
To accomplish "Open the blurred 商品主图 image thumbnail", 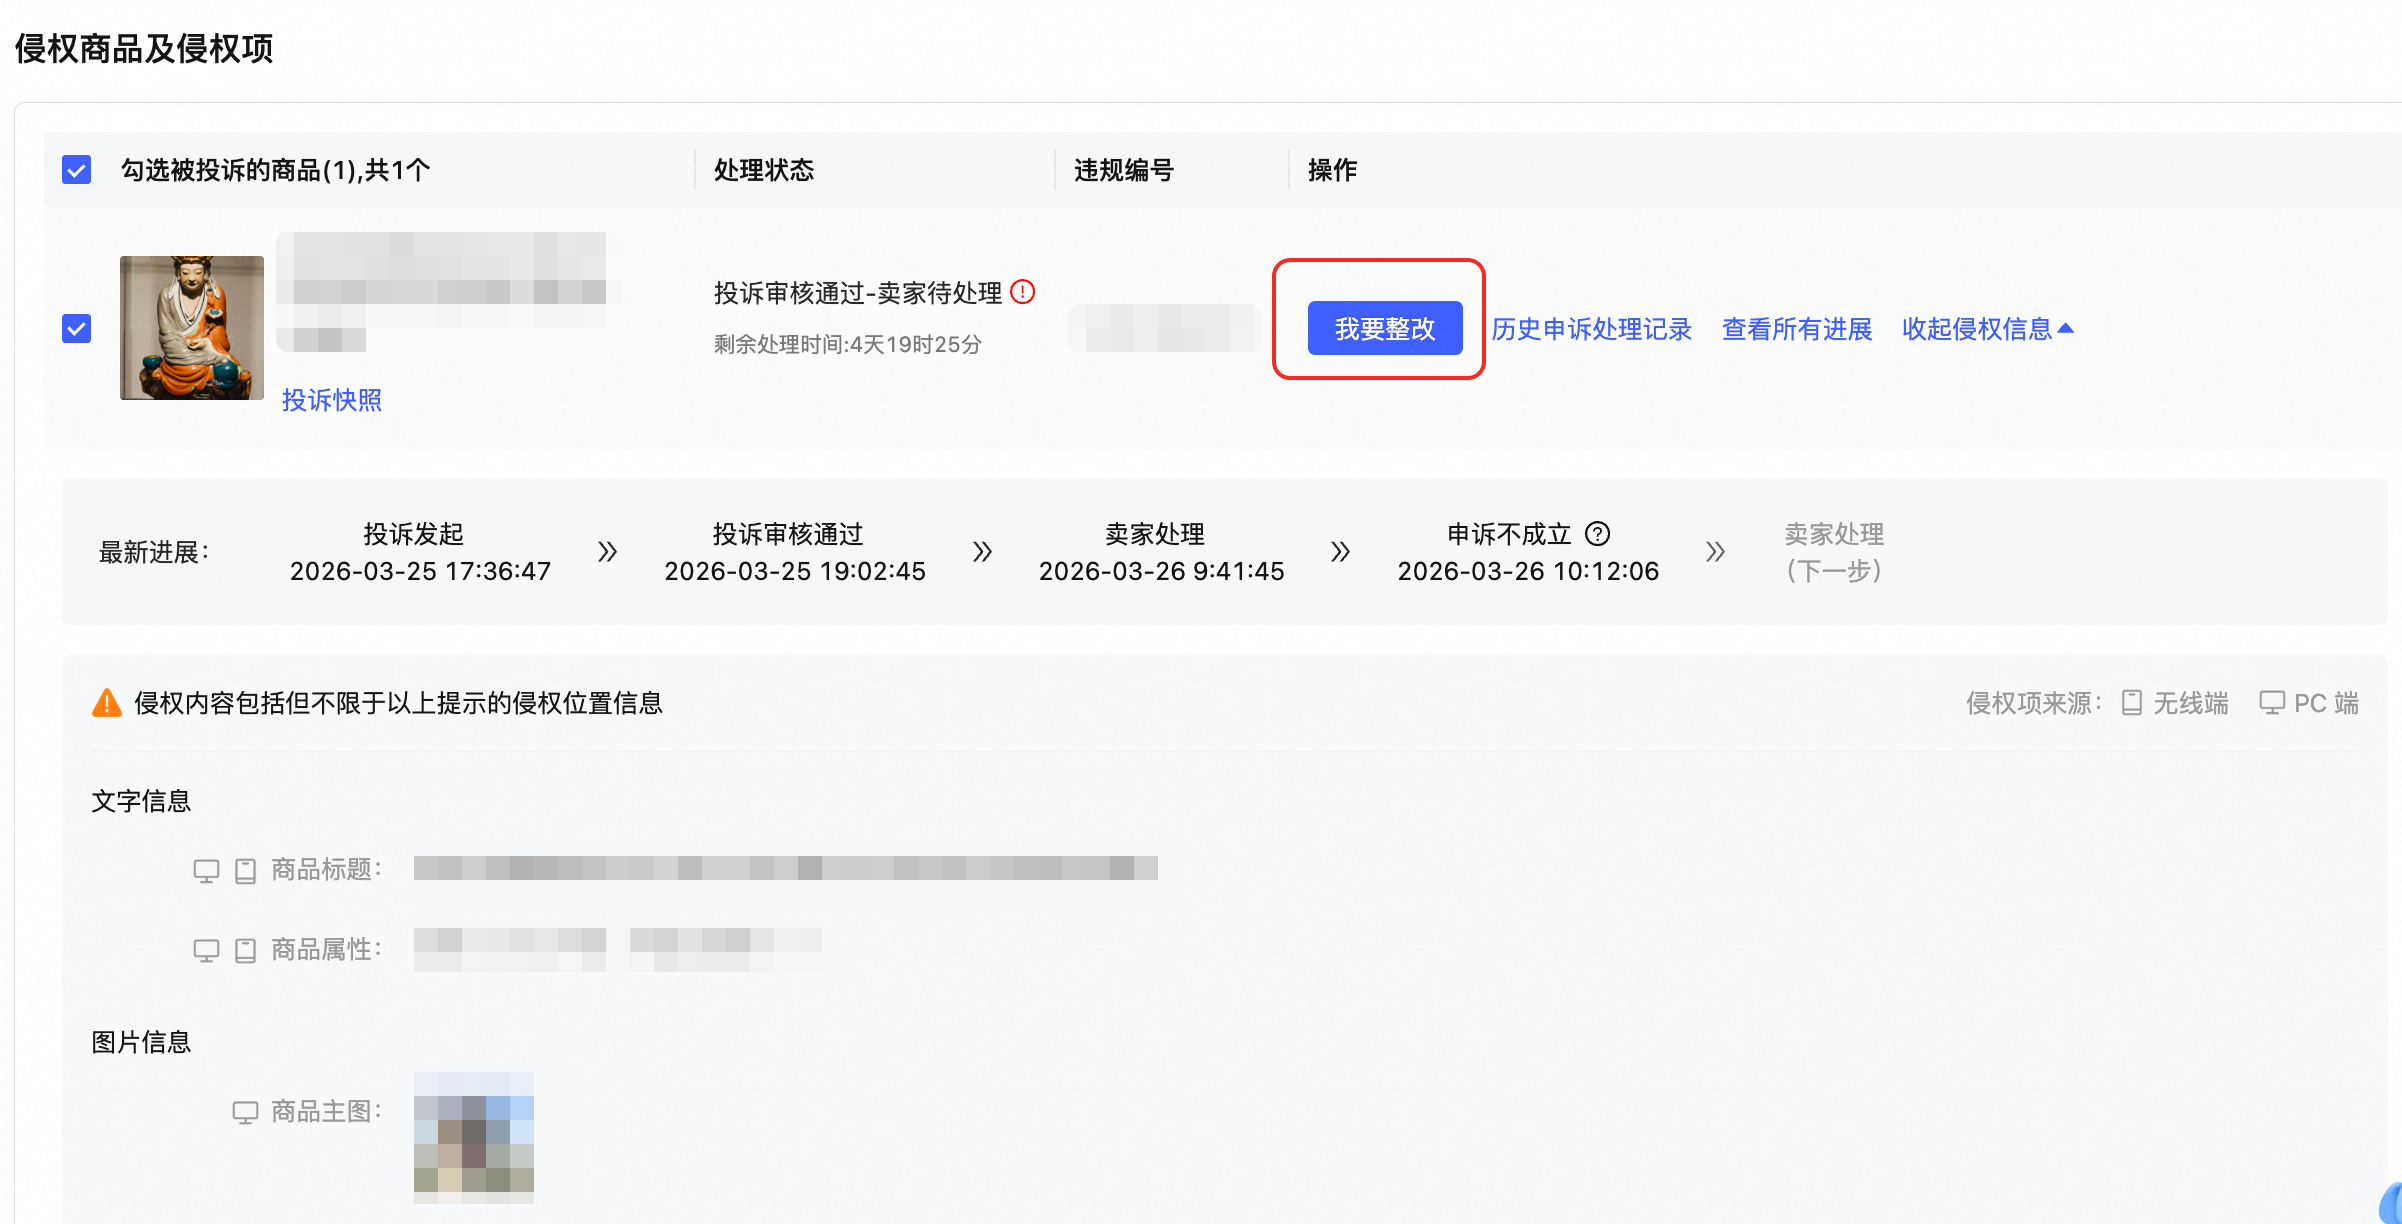I will (474, 1137).
